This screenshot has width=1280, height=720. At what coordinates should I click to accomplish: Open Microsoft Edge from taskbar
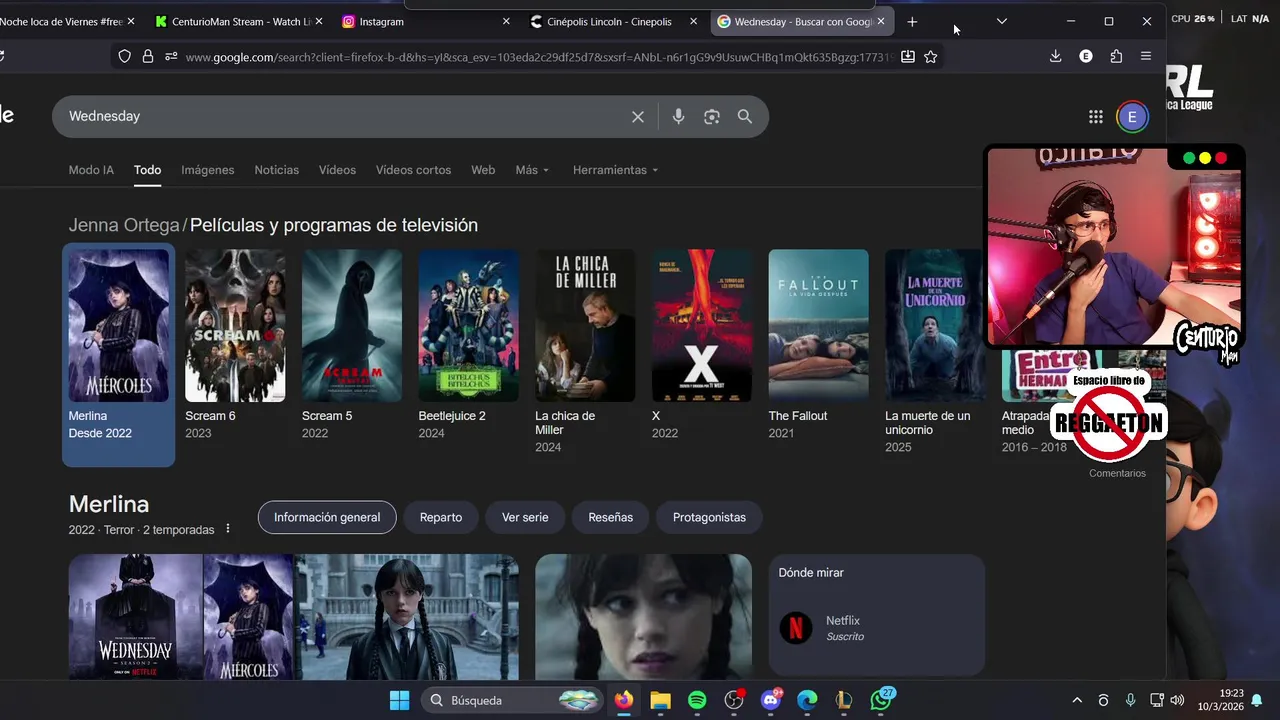pos(807,700)
